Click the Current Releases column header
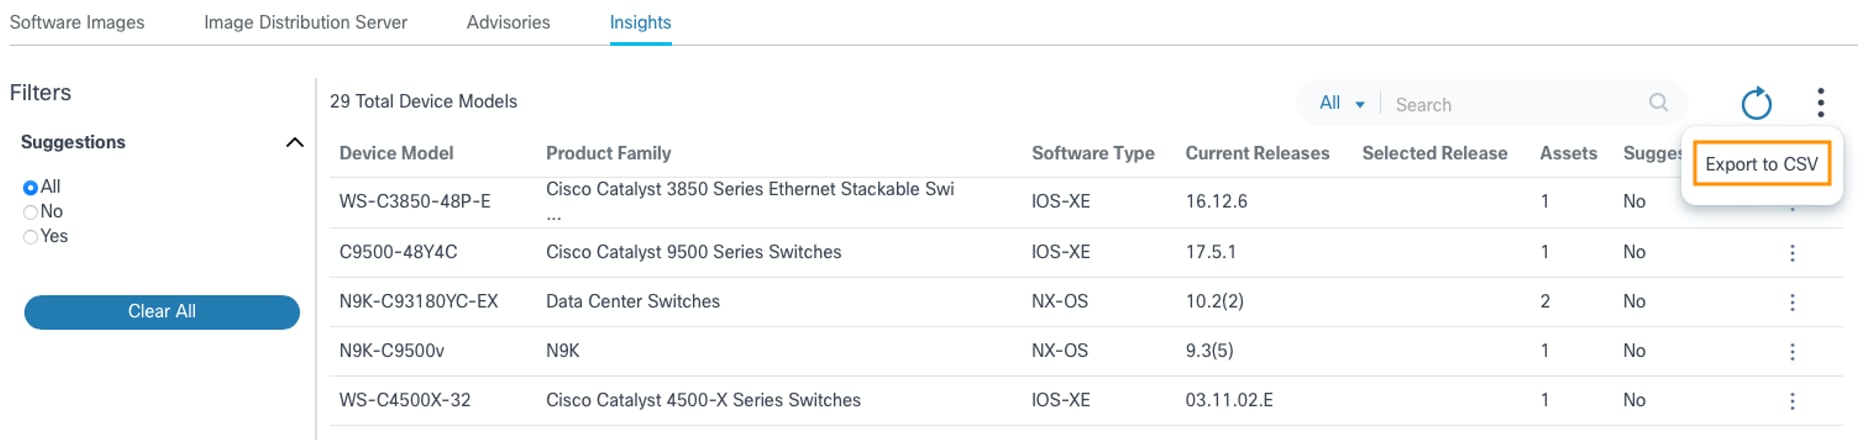The height and width of the screenshot is (440, 1858). pyautogui.click(x=1257, y=153)
